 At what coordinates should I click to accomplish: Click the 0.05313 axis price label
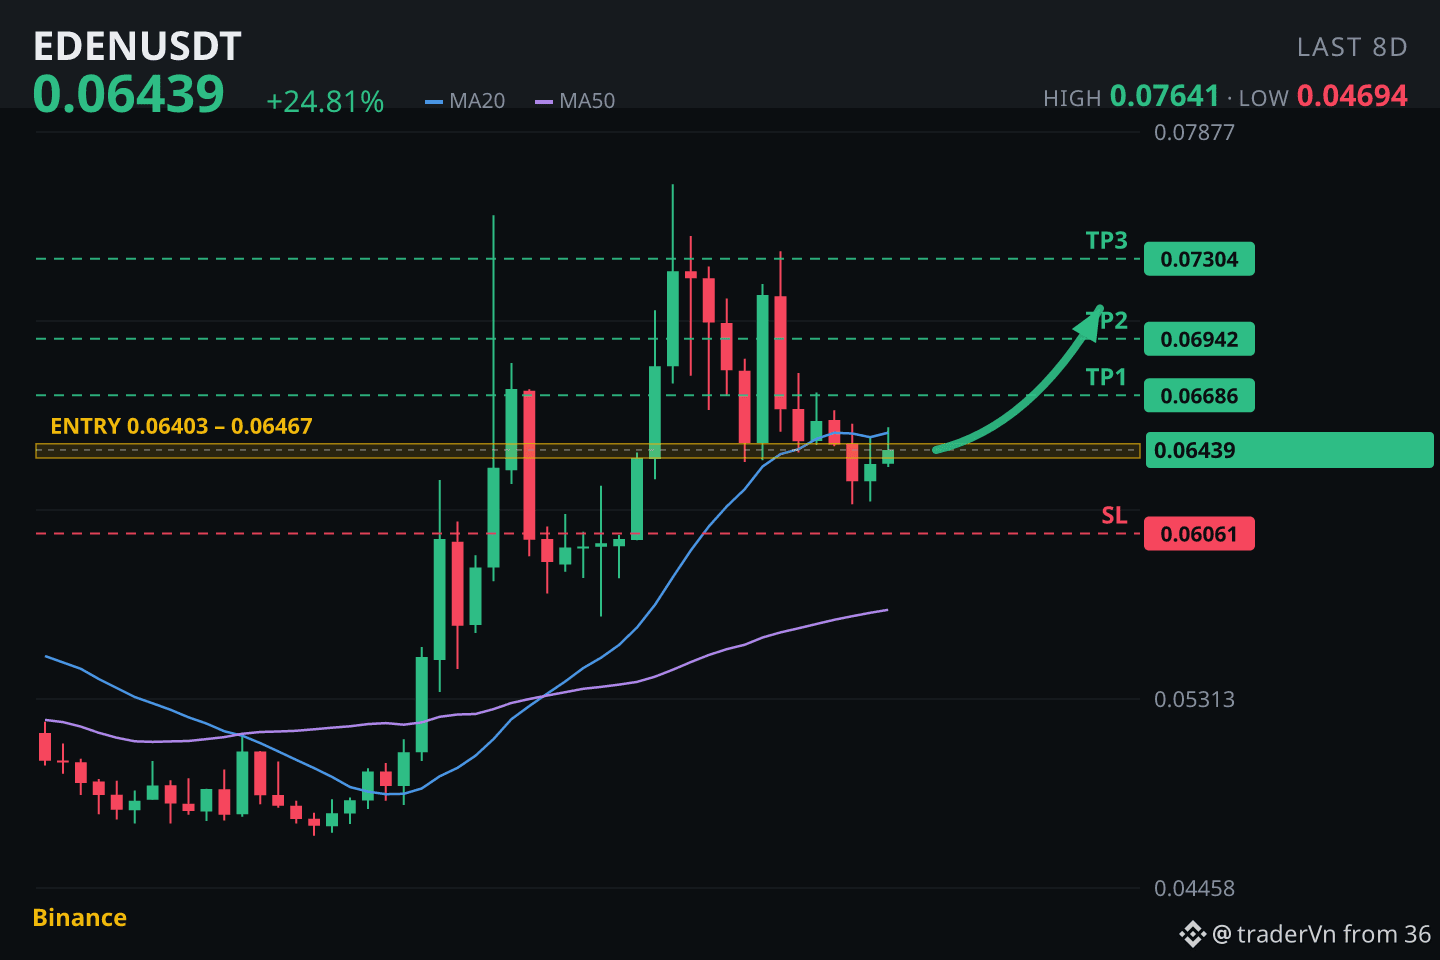click(x=1194, y=699)
